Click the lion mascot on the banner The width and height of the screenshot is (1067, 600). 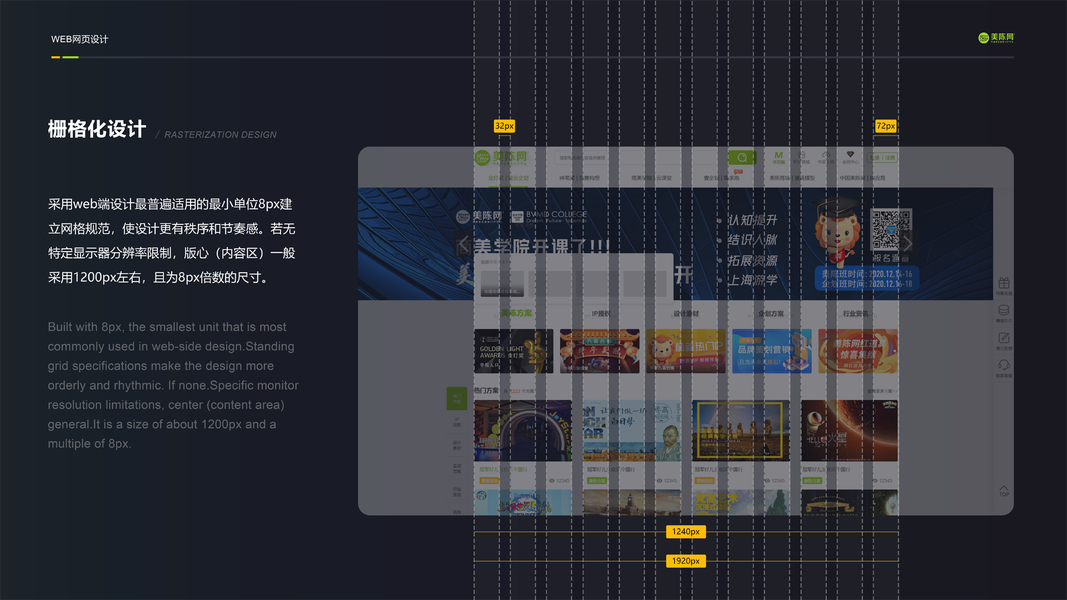pos(838,233)
